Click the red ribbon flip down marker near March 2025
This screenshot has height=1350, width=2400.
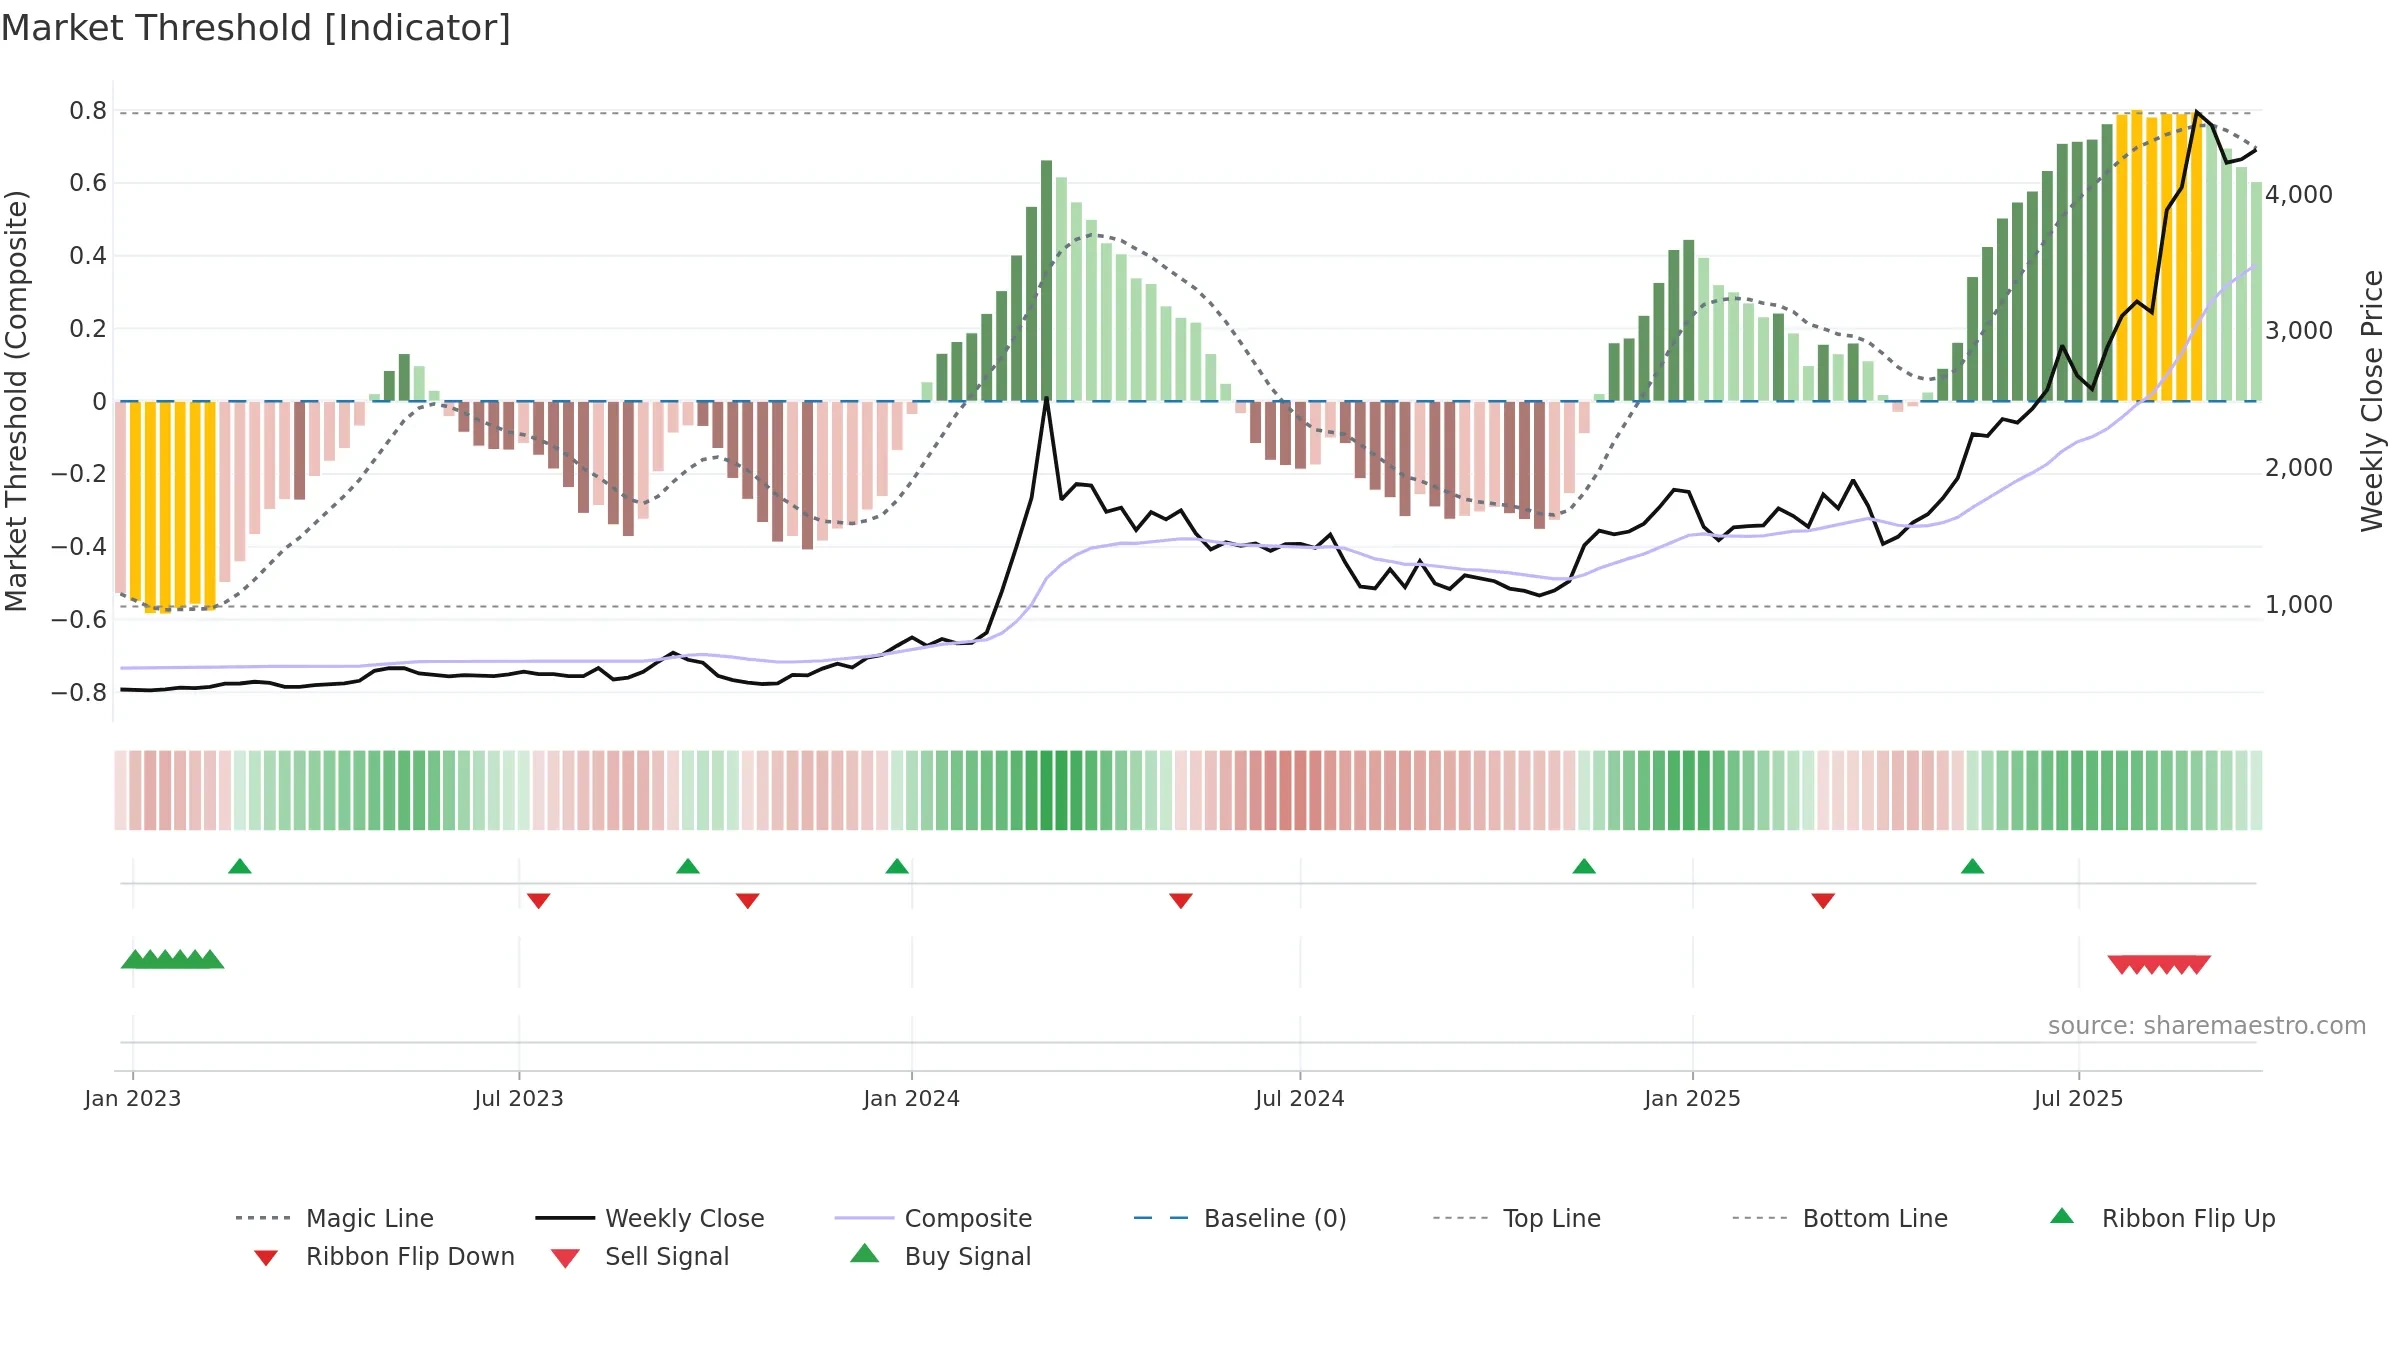1823,901
